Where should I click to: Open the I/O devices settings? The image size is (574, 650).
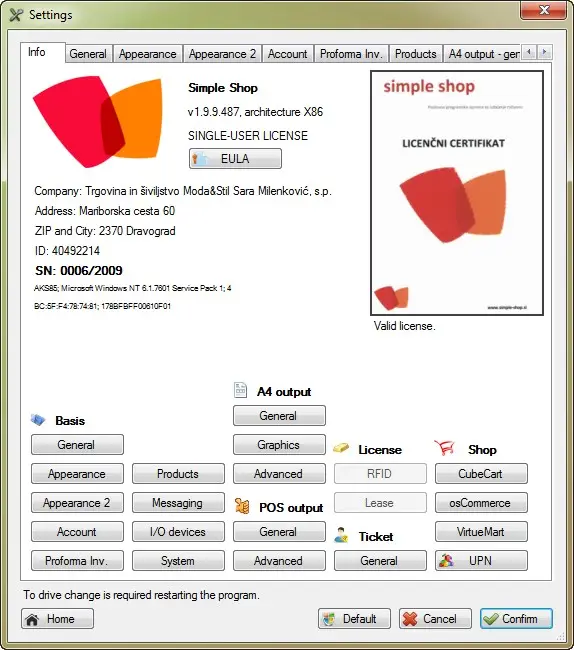(x=178, y=532)
